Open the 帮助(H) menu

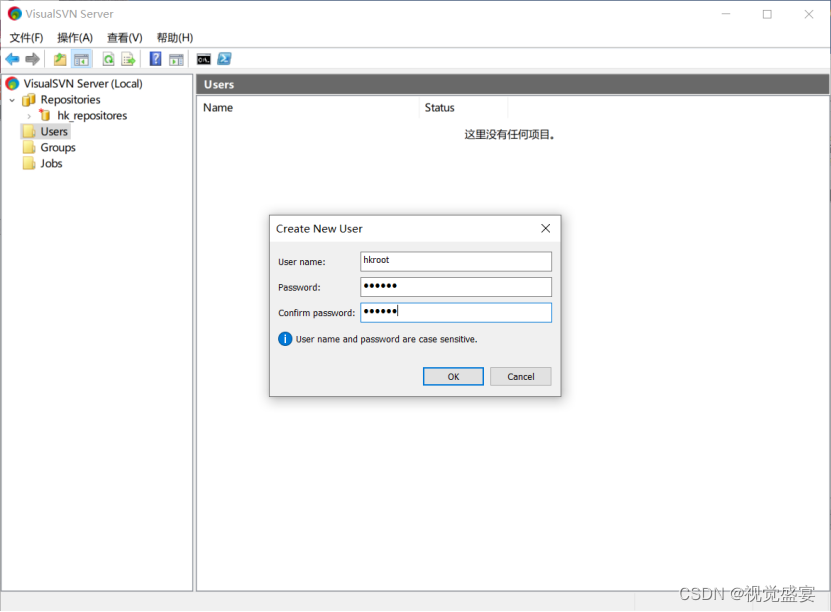coord(175,38)
